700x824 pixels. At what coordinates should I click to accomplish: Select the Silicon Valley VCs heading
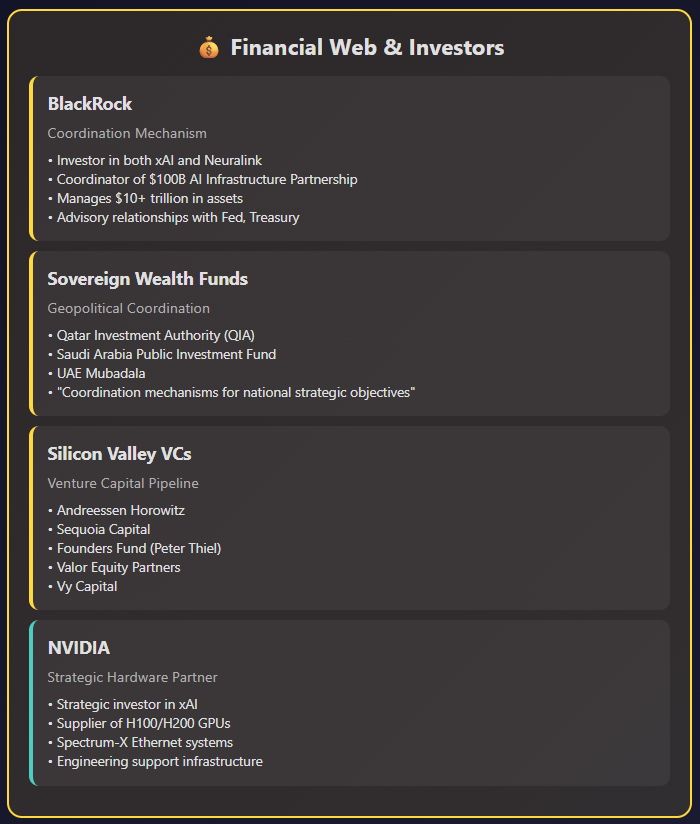(x=119, y=454)
